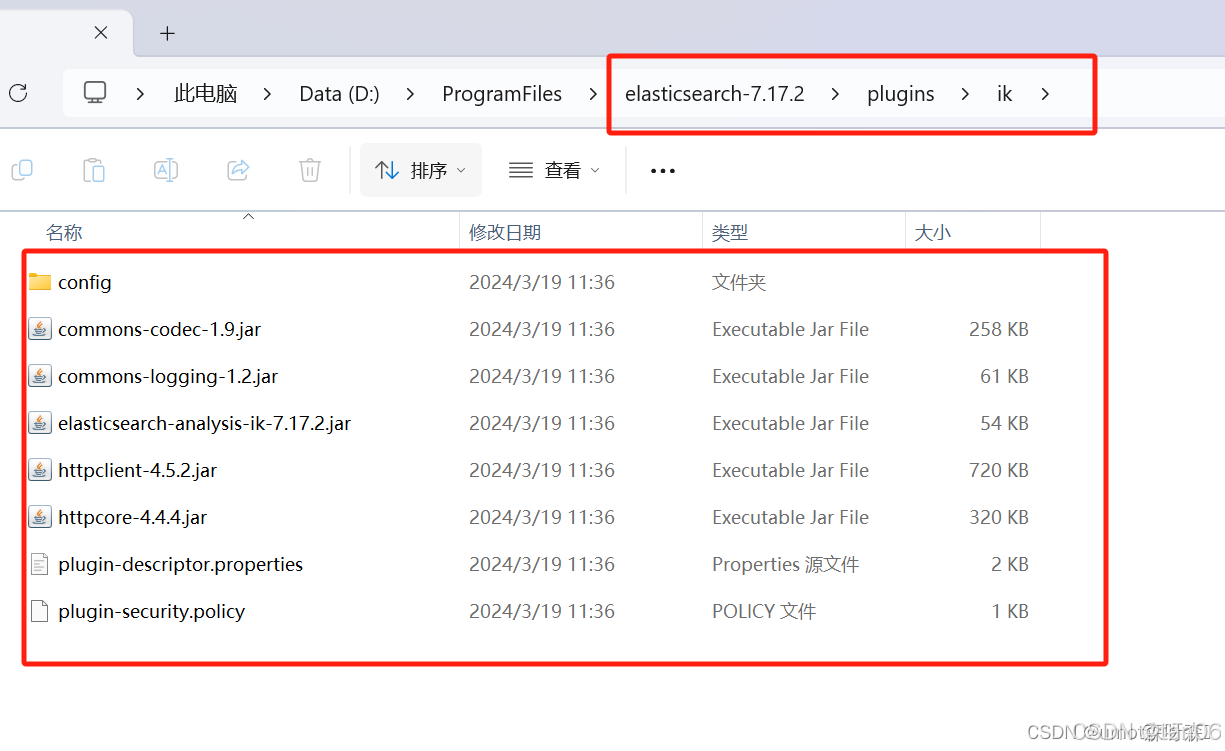Click the rename icon in the toolbar

166,170
